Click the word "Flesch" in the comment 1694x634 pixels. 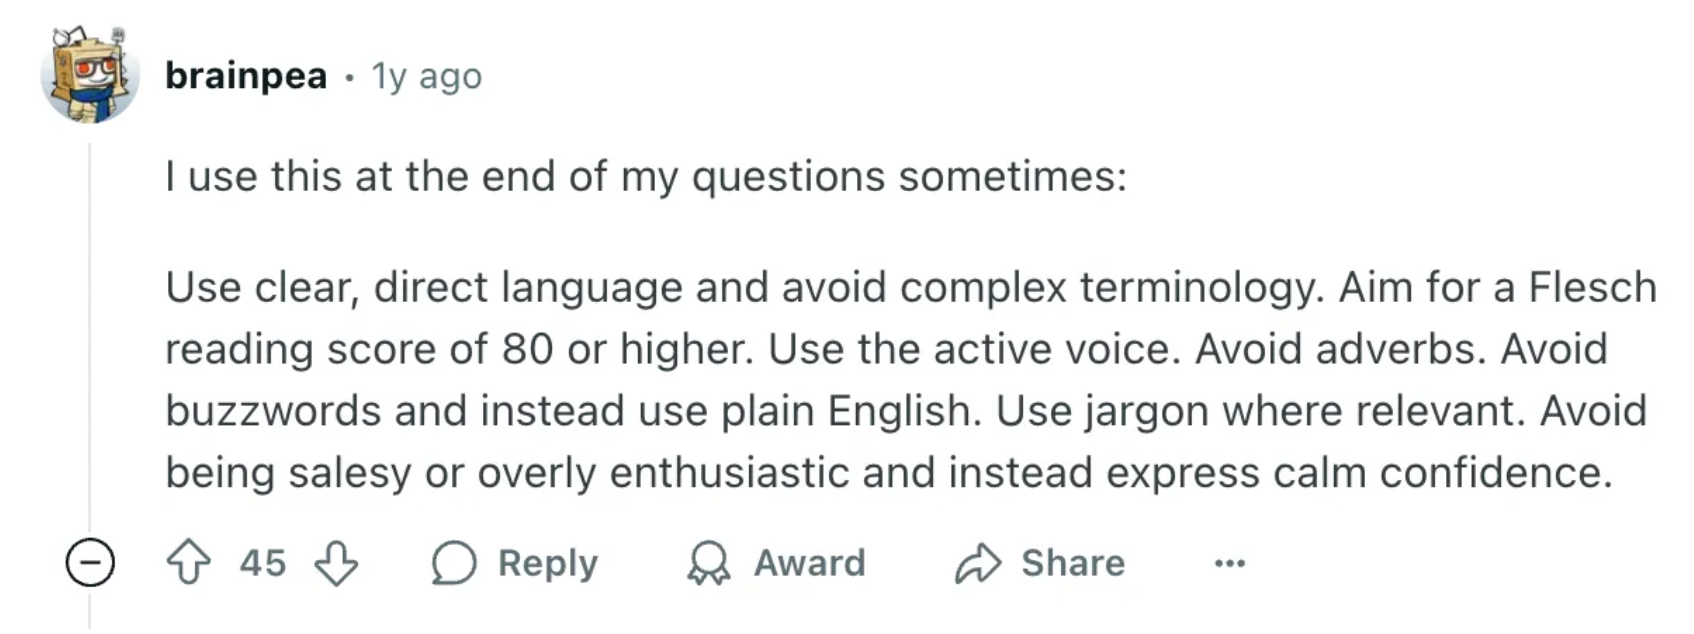[x=1592, y=288]
